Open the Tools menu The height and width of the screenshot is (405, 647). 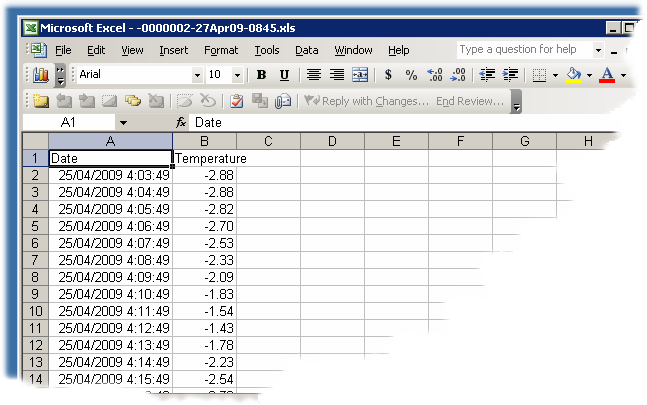click(x=267, y=50)
